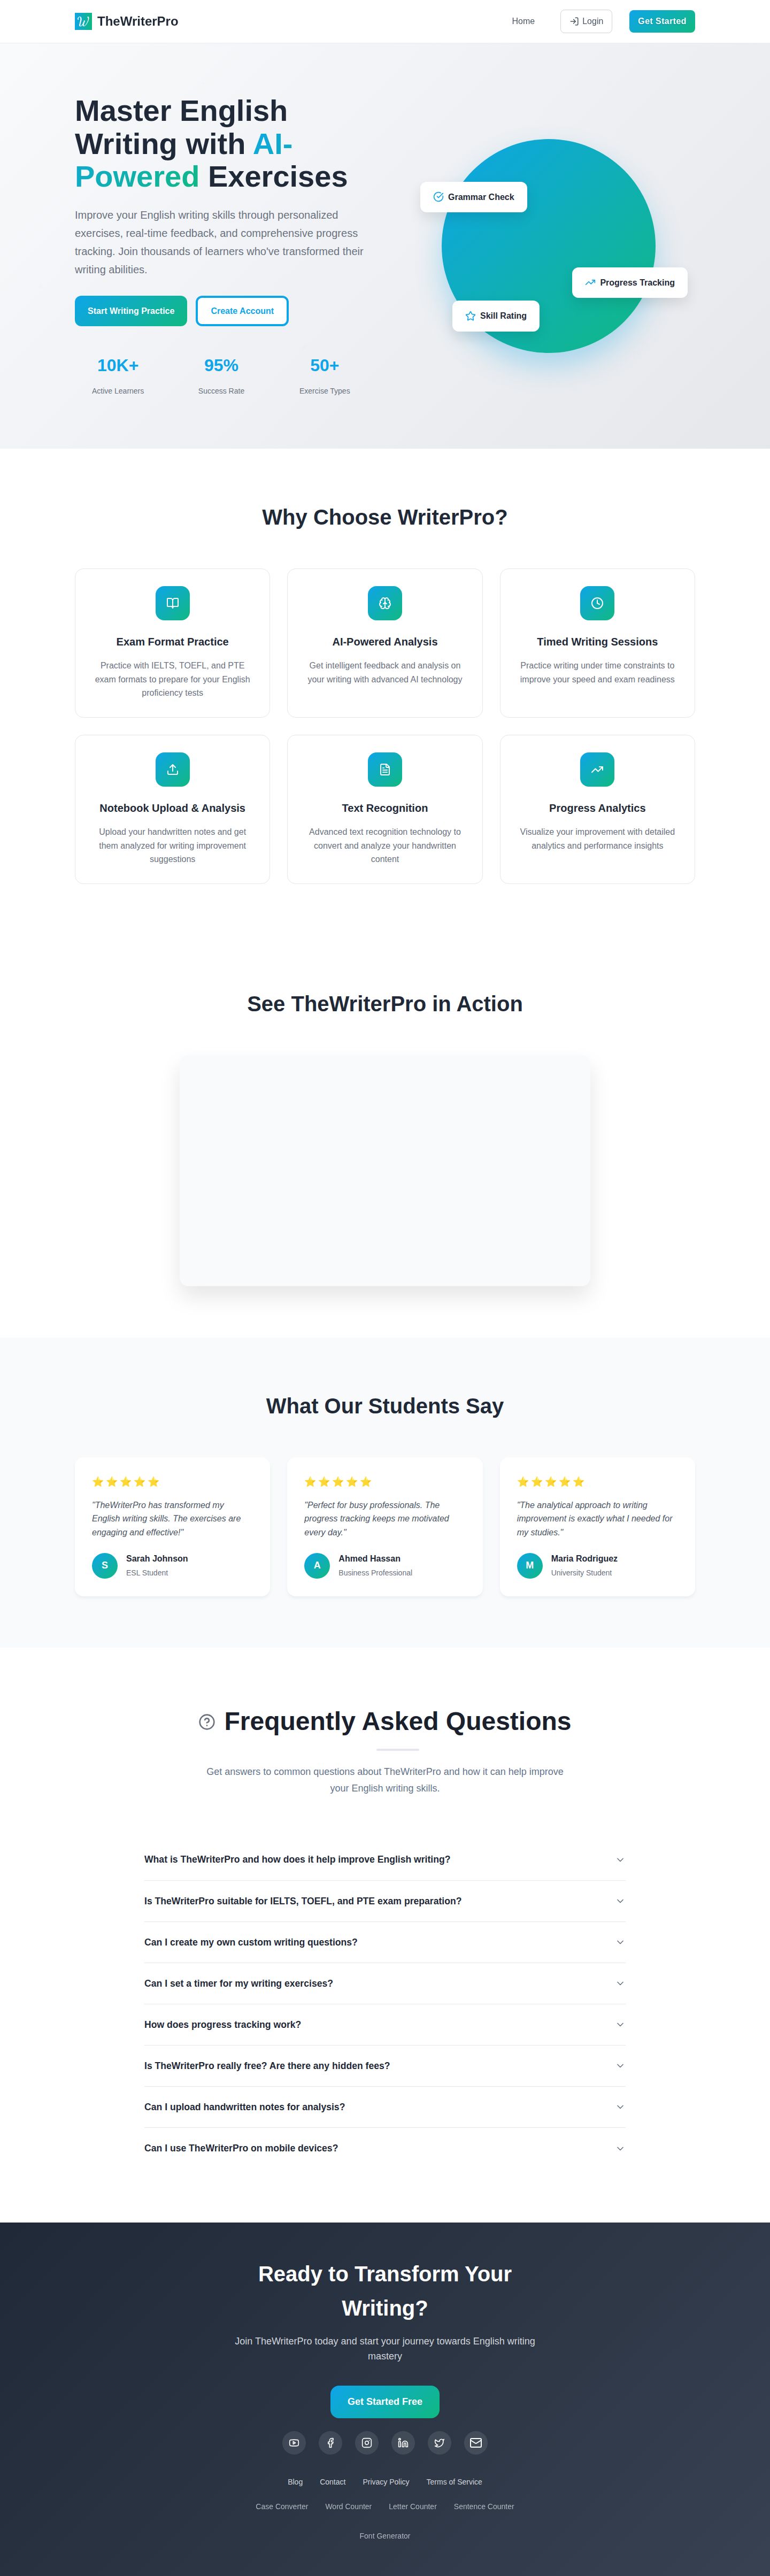Click the Notebook Upload & Analysis upload icon
This screenshot has width=770, height=2576.
[172, 769]
